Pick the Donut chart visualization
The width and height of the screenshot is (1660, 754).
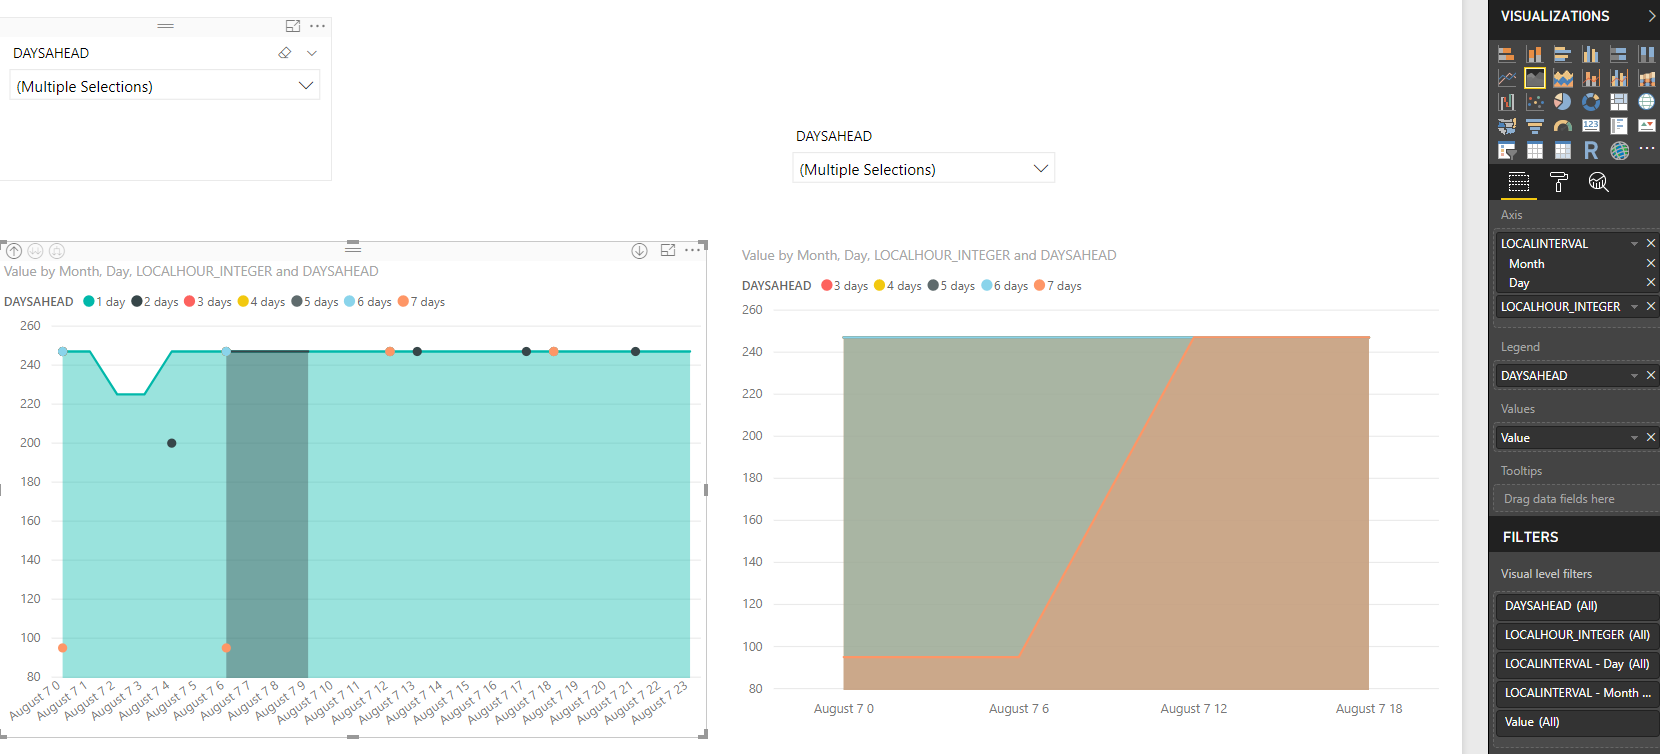(1590, 102)
